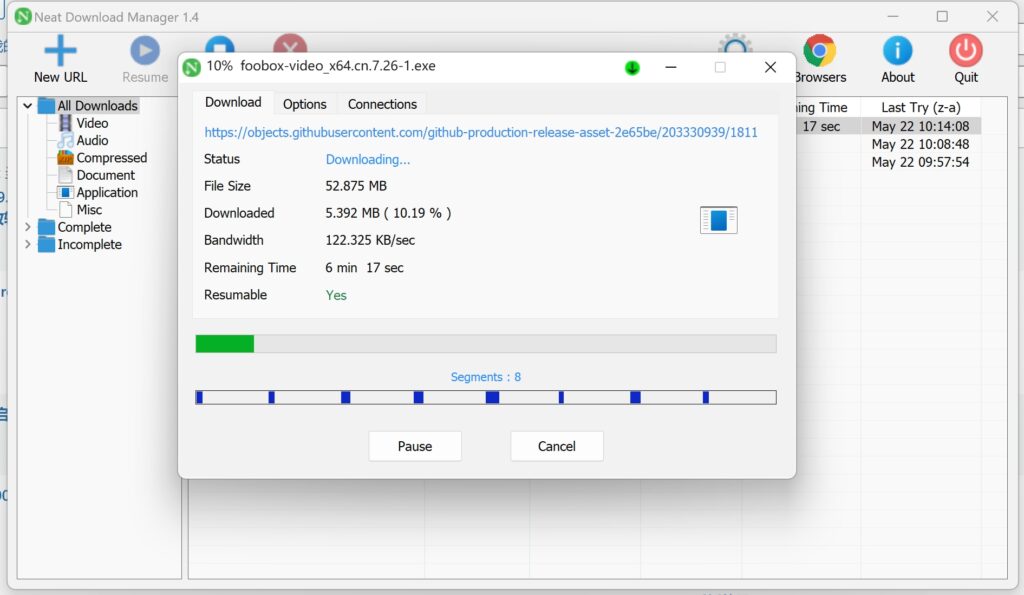
Task: Select the May 22 10:14:08 download row
Action: coord(920,126)
